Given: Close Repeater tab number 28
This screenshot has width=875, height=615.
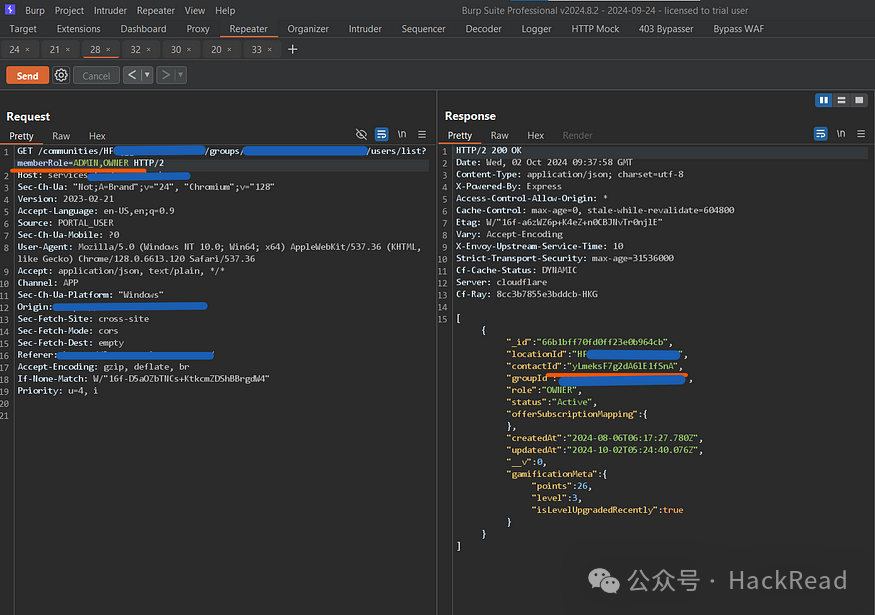Looking at the screenshot, I should 109,49.
